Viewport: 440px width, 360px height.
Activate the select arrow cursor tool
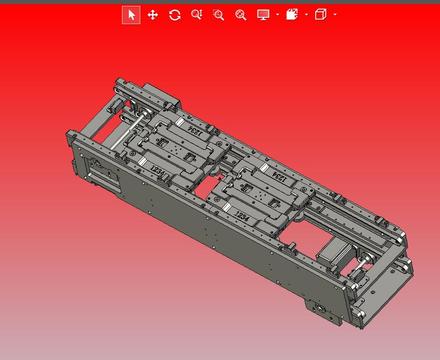coord(131,15)
